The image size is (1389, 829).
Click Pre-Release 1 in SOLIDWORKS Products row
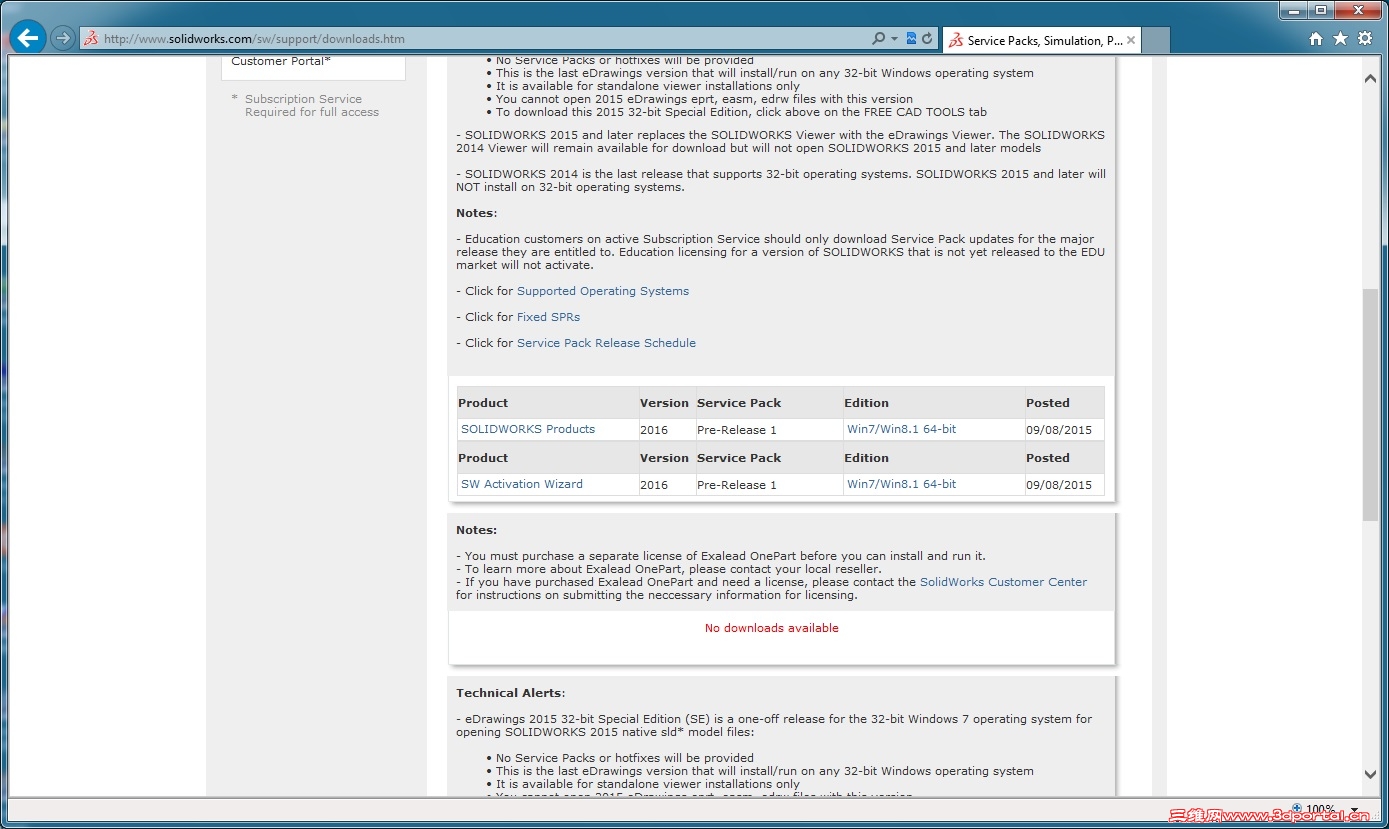click(x=737, y=430)
